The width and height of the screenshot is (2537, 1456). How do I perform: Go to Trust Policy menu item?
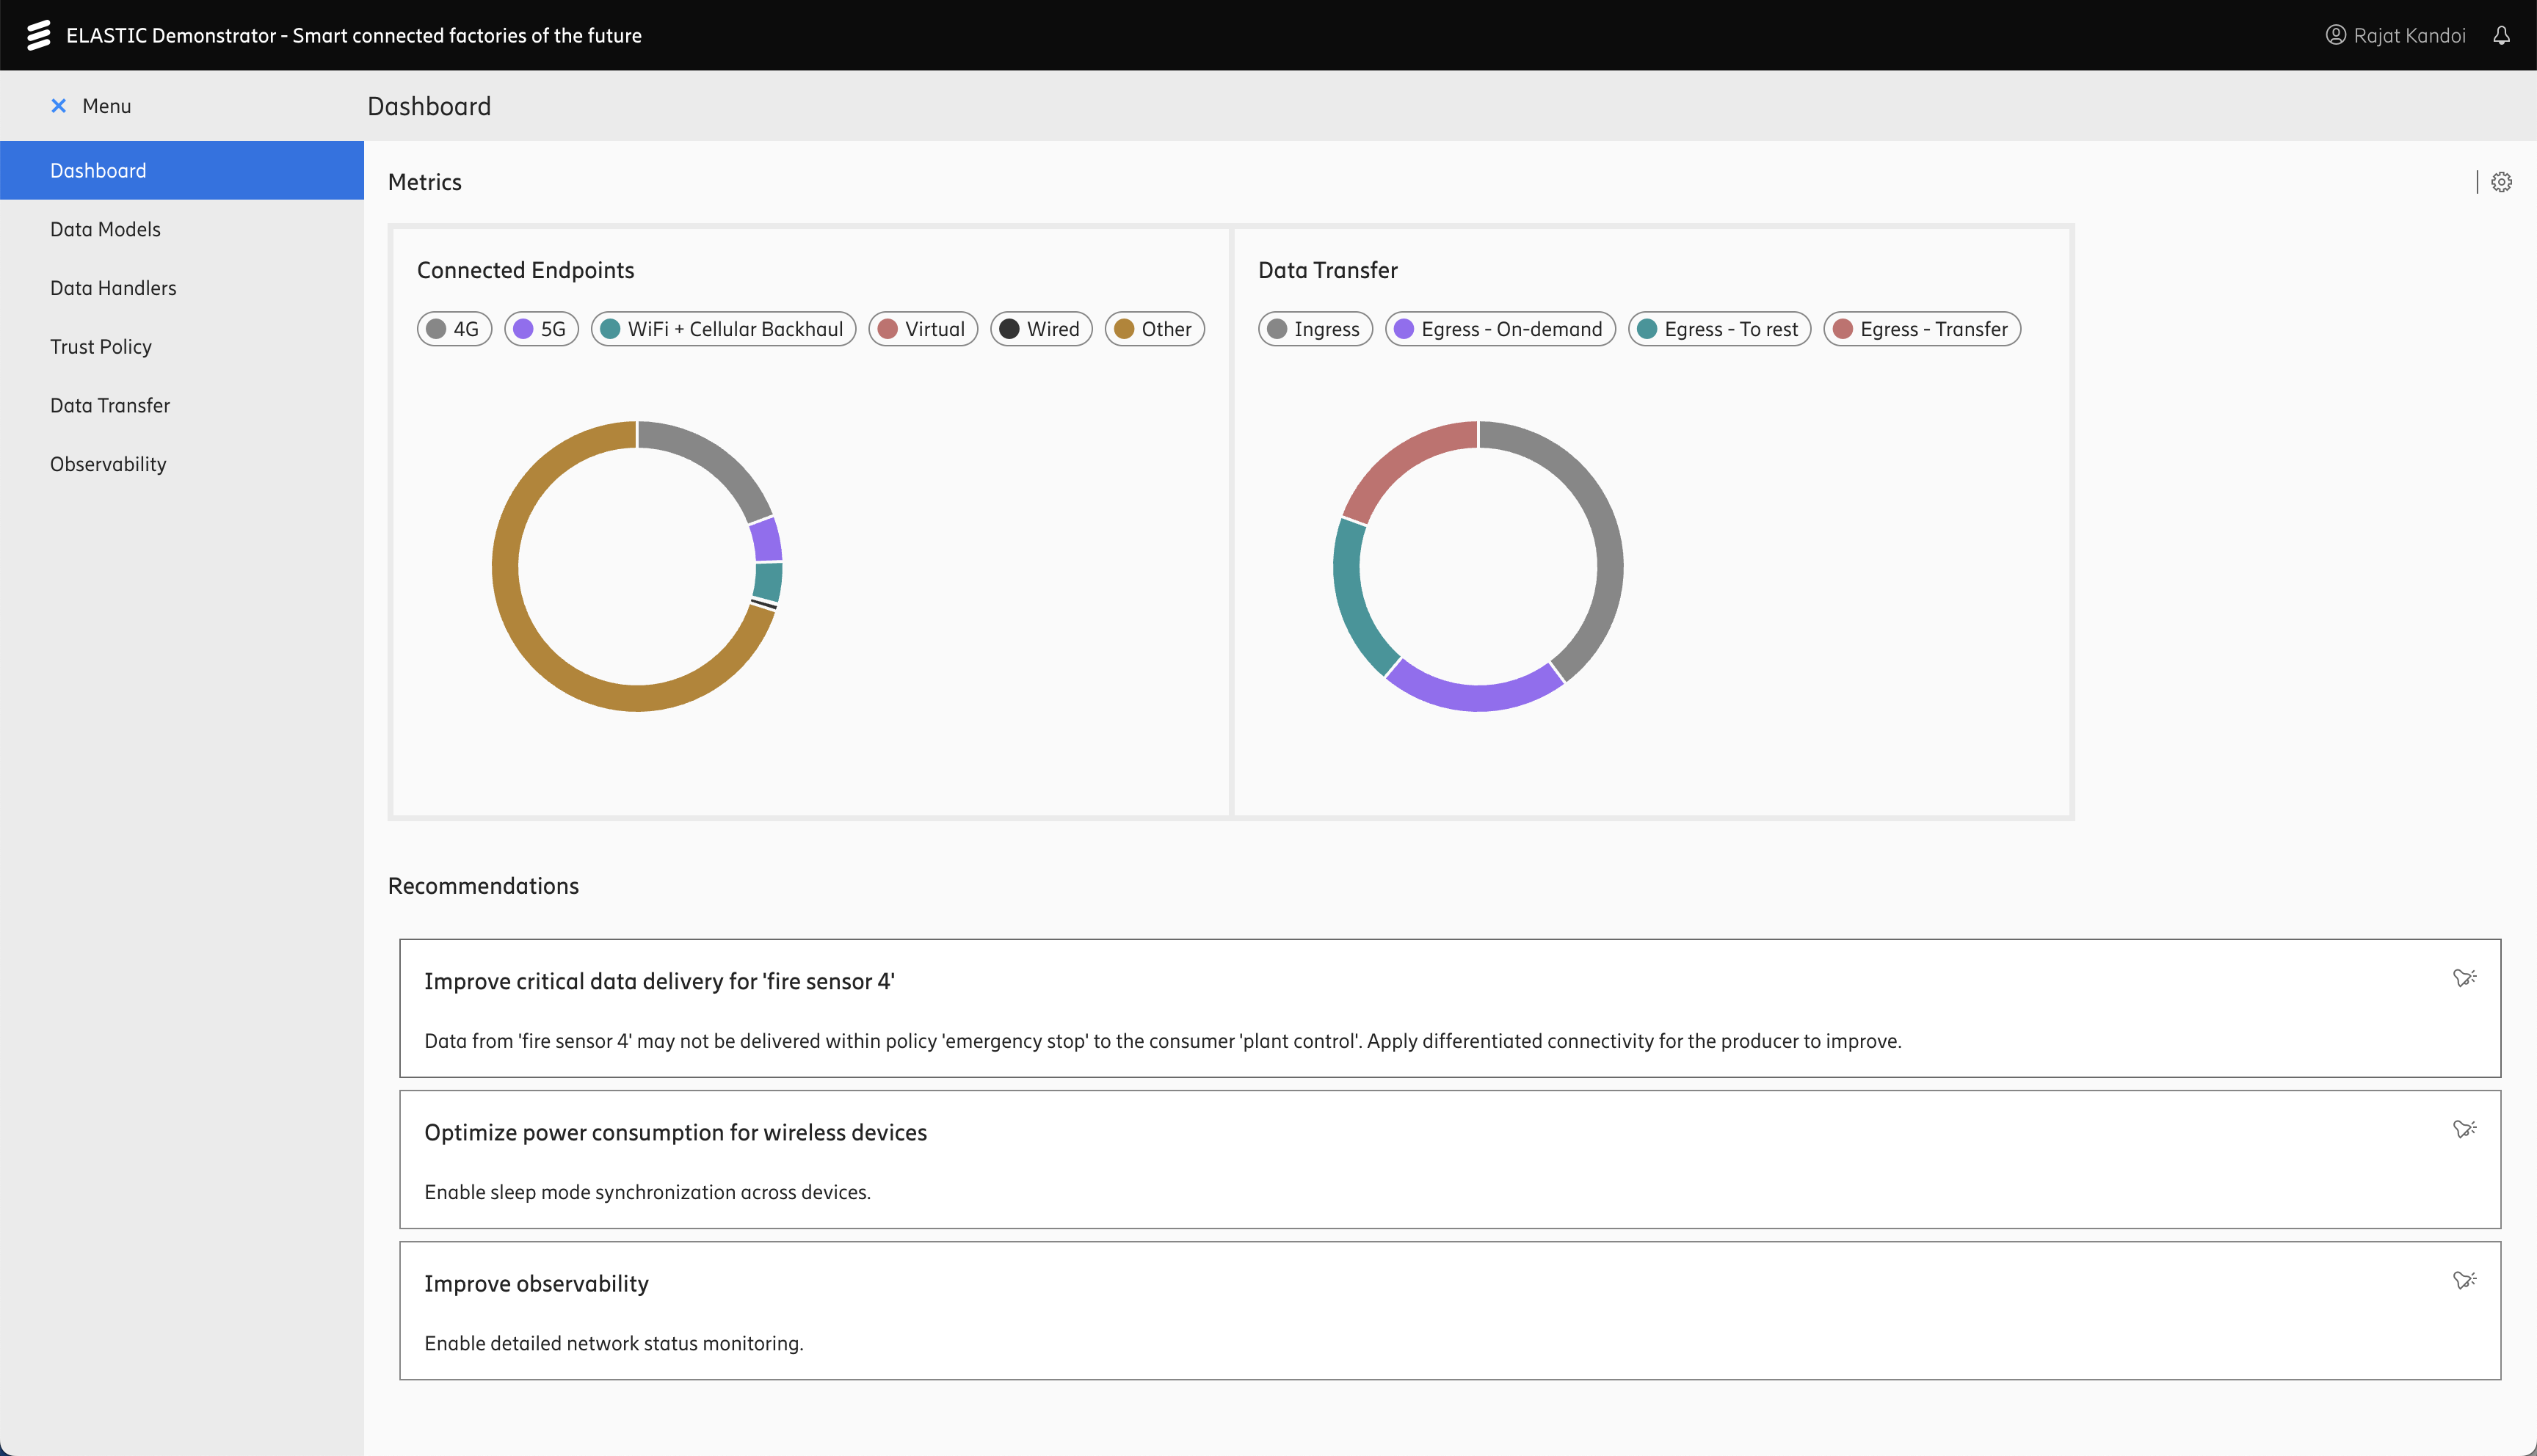point(101,347)
